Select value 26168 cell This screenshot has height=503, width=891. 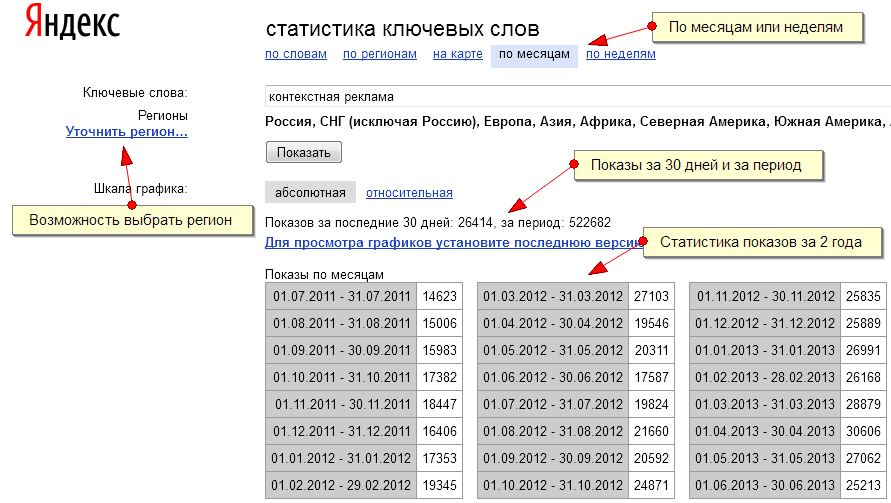pos(863,377)
